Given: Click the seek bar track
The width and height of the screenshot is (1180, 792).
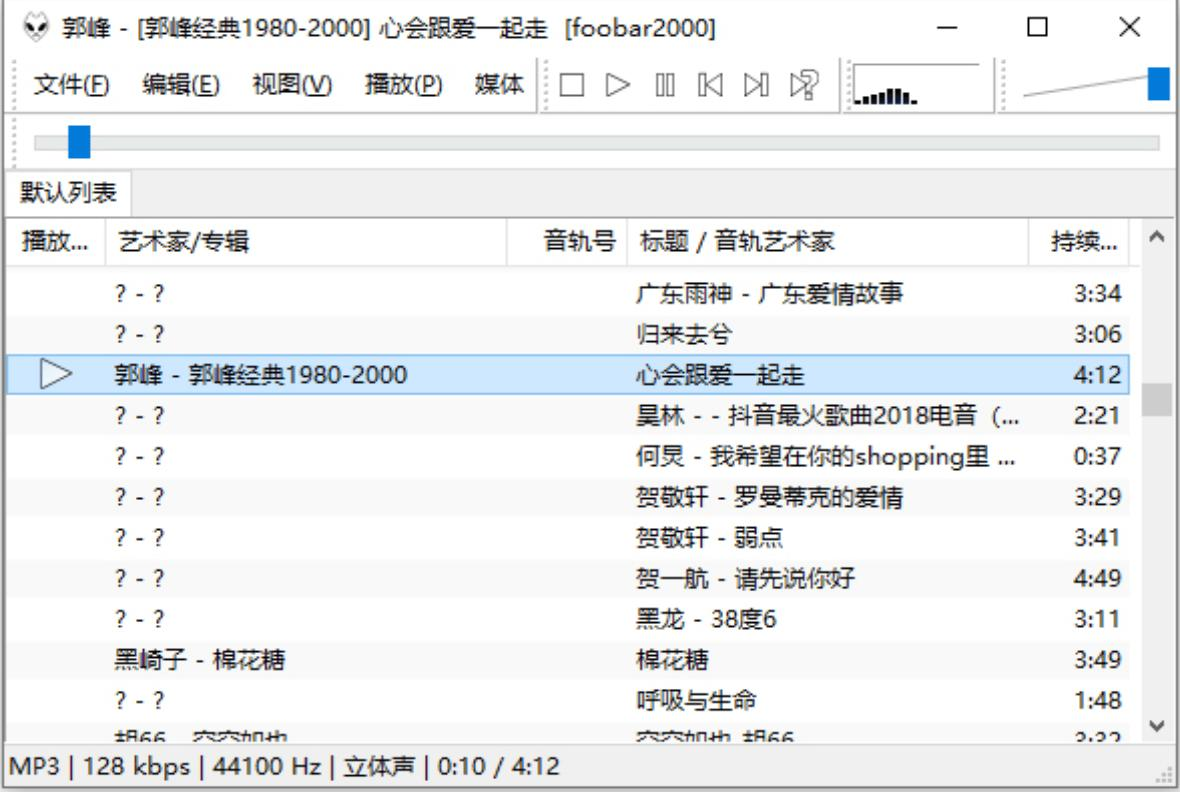Looking at the screenshot, I should pyautogui.click(x=597, y=142).
